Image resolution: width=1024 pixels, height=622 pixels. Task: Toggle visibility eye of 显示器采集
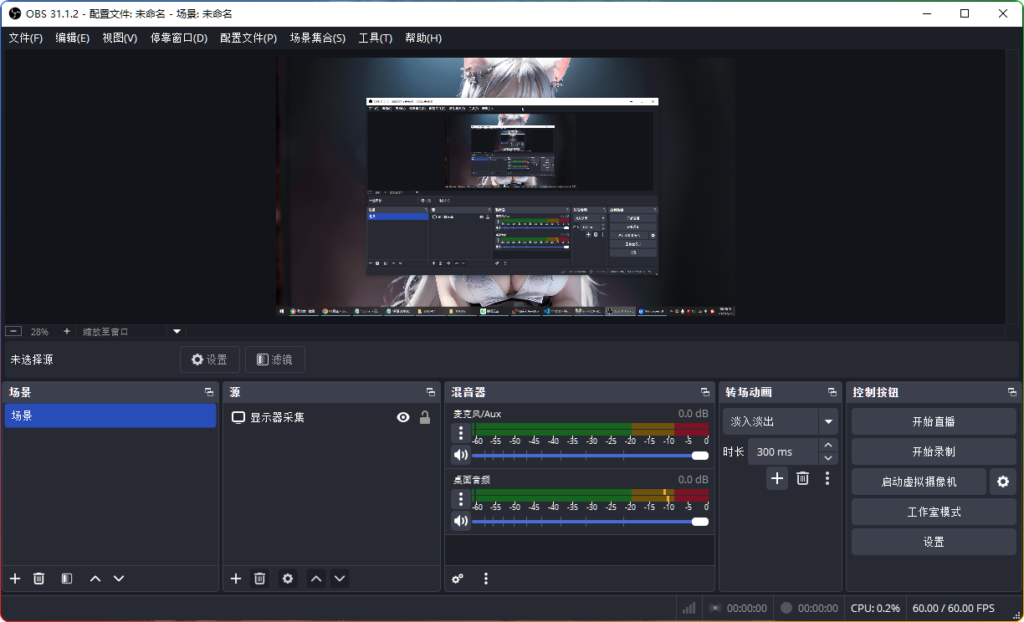coord(404,417)
